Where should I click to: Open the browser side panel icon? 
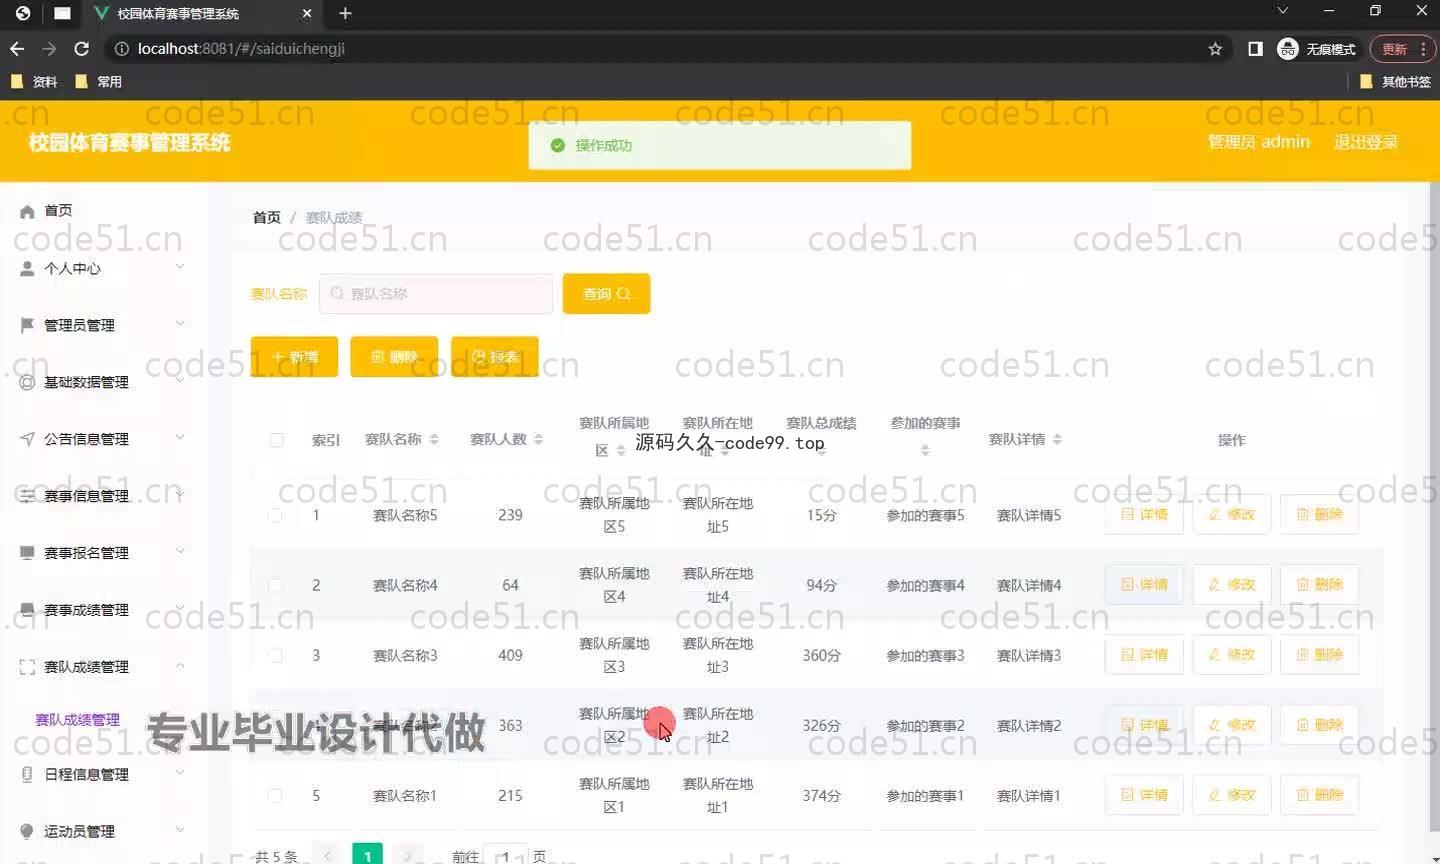(1255, 49)
